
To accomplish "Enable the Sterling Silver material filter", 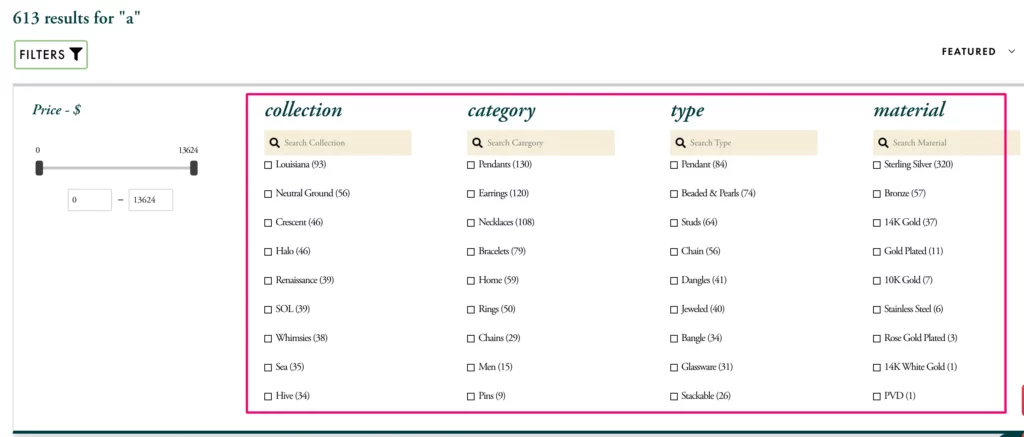I will [876, 164].
